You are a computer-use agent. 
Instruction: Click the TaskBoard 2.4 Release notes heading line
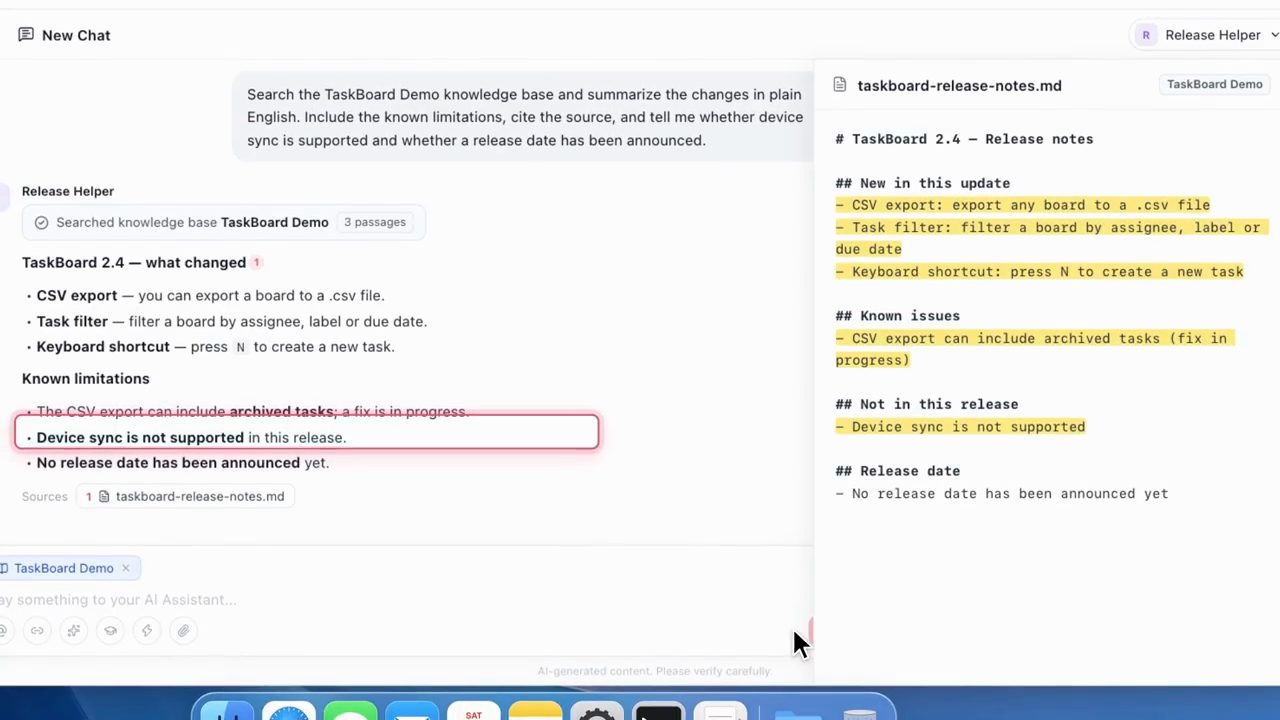point(964,139)
